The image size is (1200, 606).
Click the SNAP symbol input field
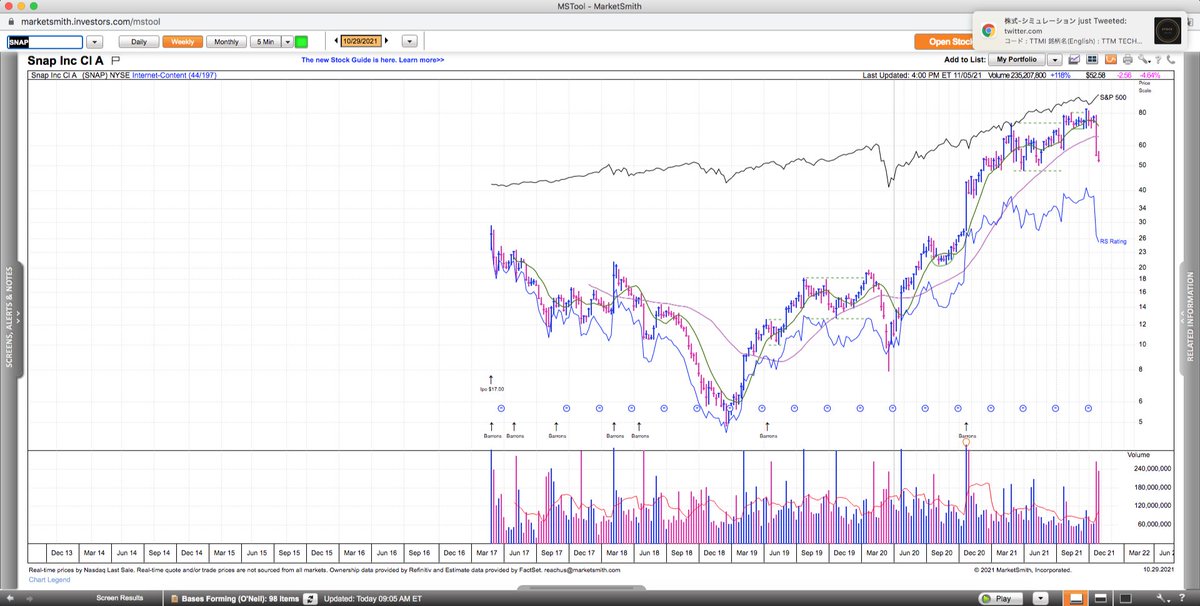[45, 42]
